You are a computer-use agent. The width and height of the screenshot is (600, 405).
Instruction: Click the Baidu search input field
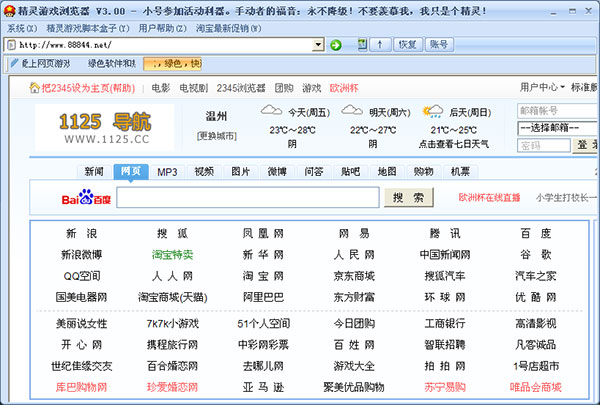pyautogui.click(x=248, y=197)
